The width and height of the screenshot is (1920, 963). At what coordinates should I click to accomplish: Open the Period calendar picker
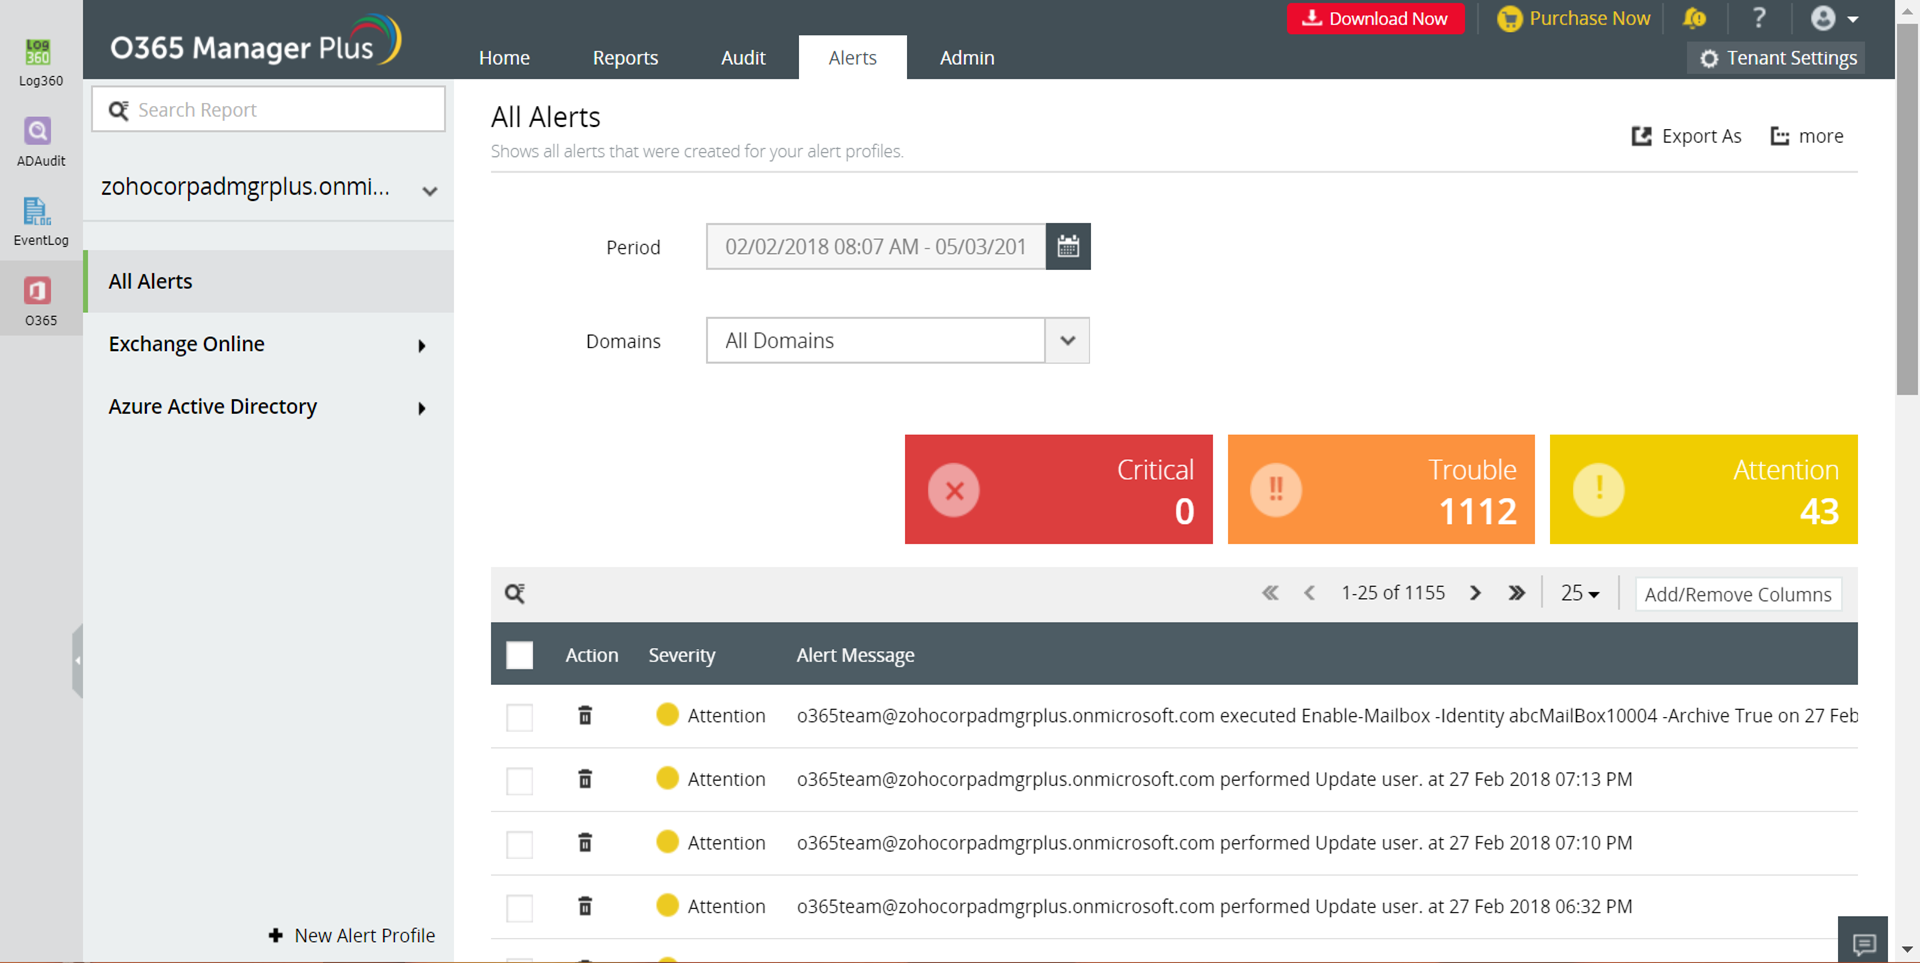(x=1068, y=246)
